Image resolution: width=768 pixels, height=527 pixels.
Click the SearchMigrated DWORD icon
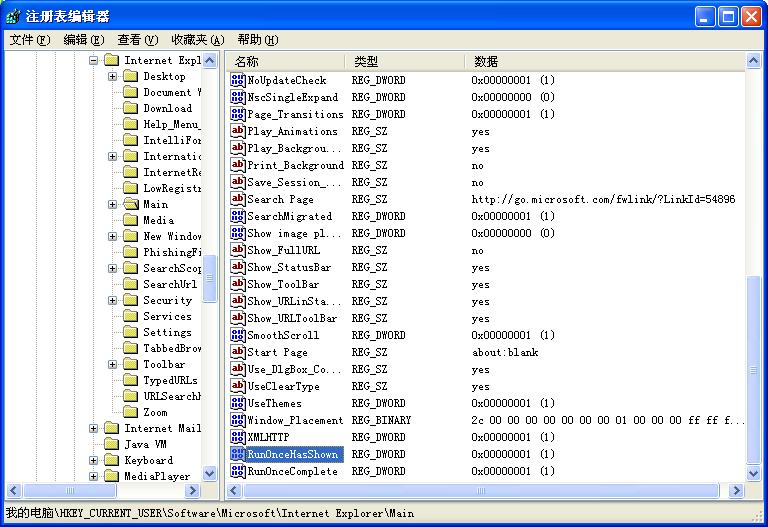click(x=238, y=216)
